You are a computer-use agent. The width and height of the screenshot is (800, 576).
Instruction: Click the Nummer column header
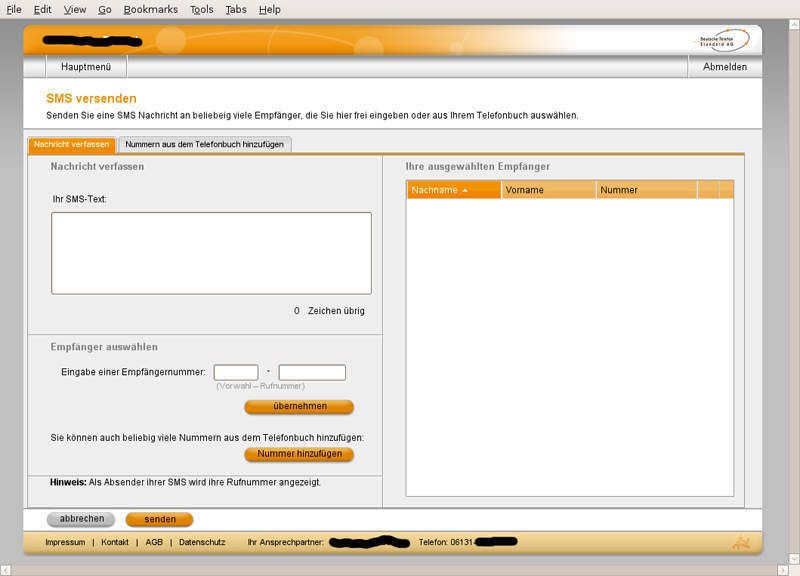[646, 190]
